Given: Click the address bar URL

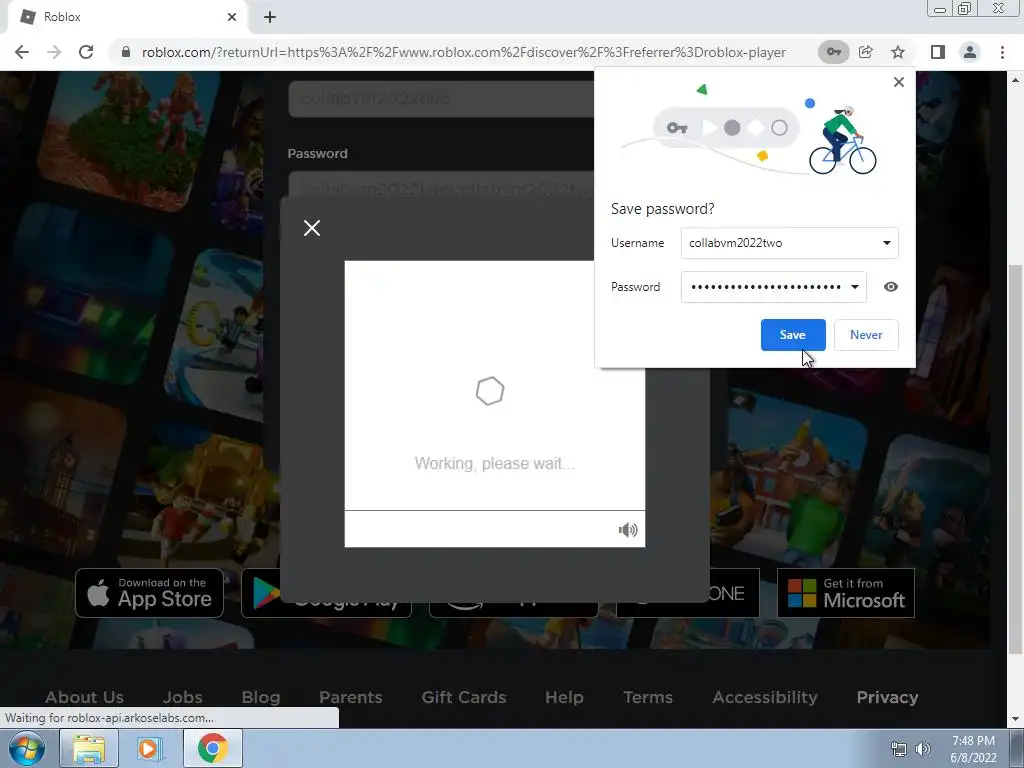Looking at the screenshot, I should (464, 52).
